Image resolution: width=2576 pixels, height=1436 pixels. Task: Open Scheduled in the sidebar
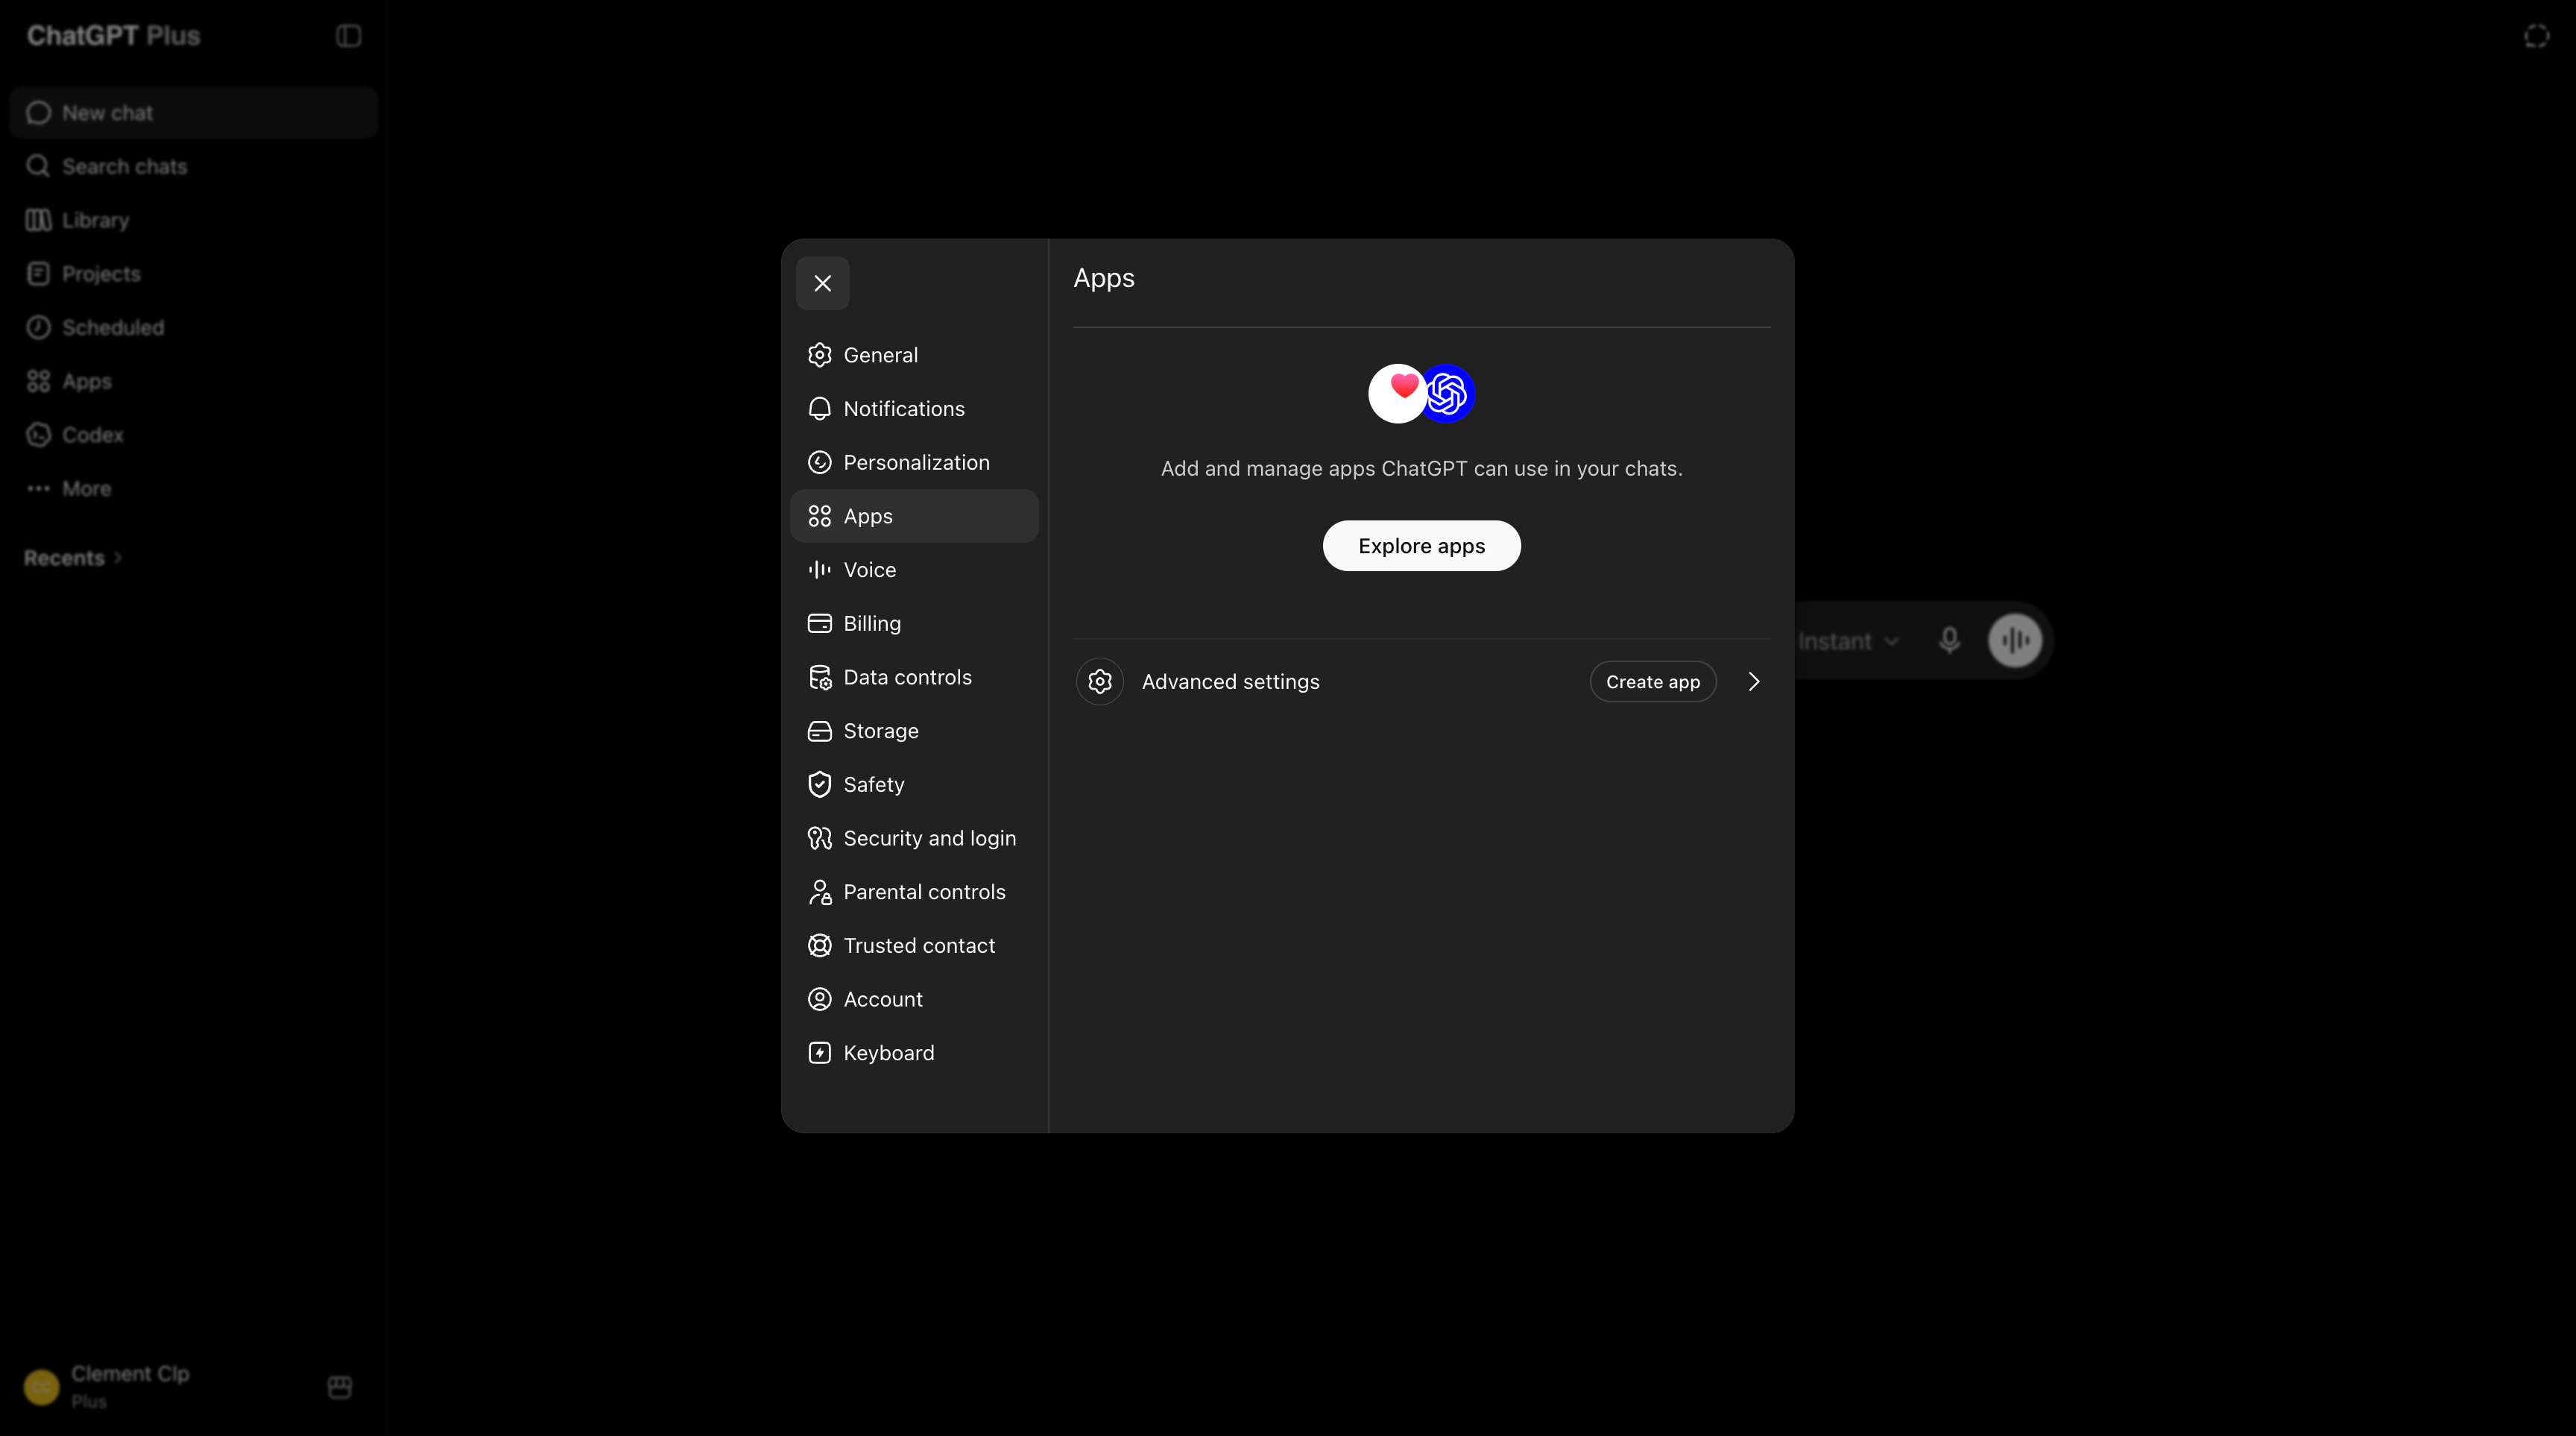(x=193, y=328)
